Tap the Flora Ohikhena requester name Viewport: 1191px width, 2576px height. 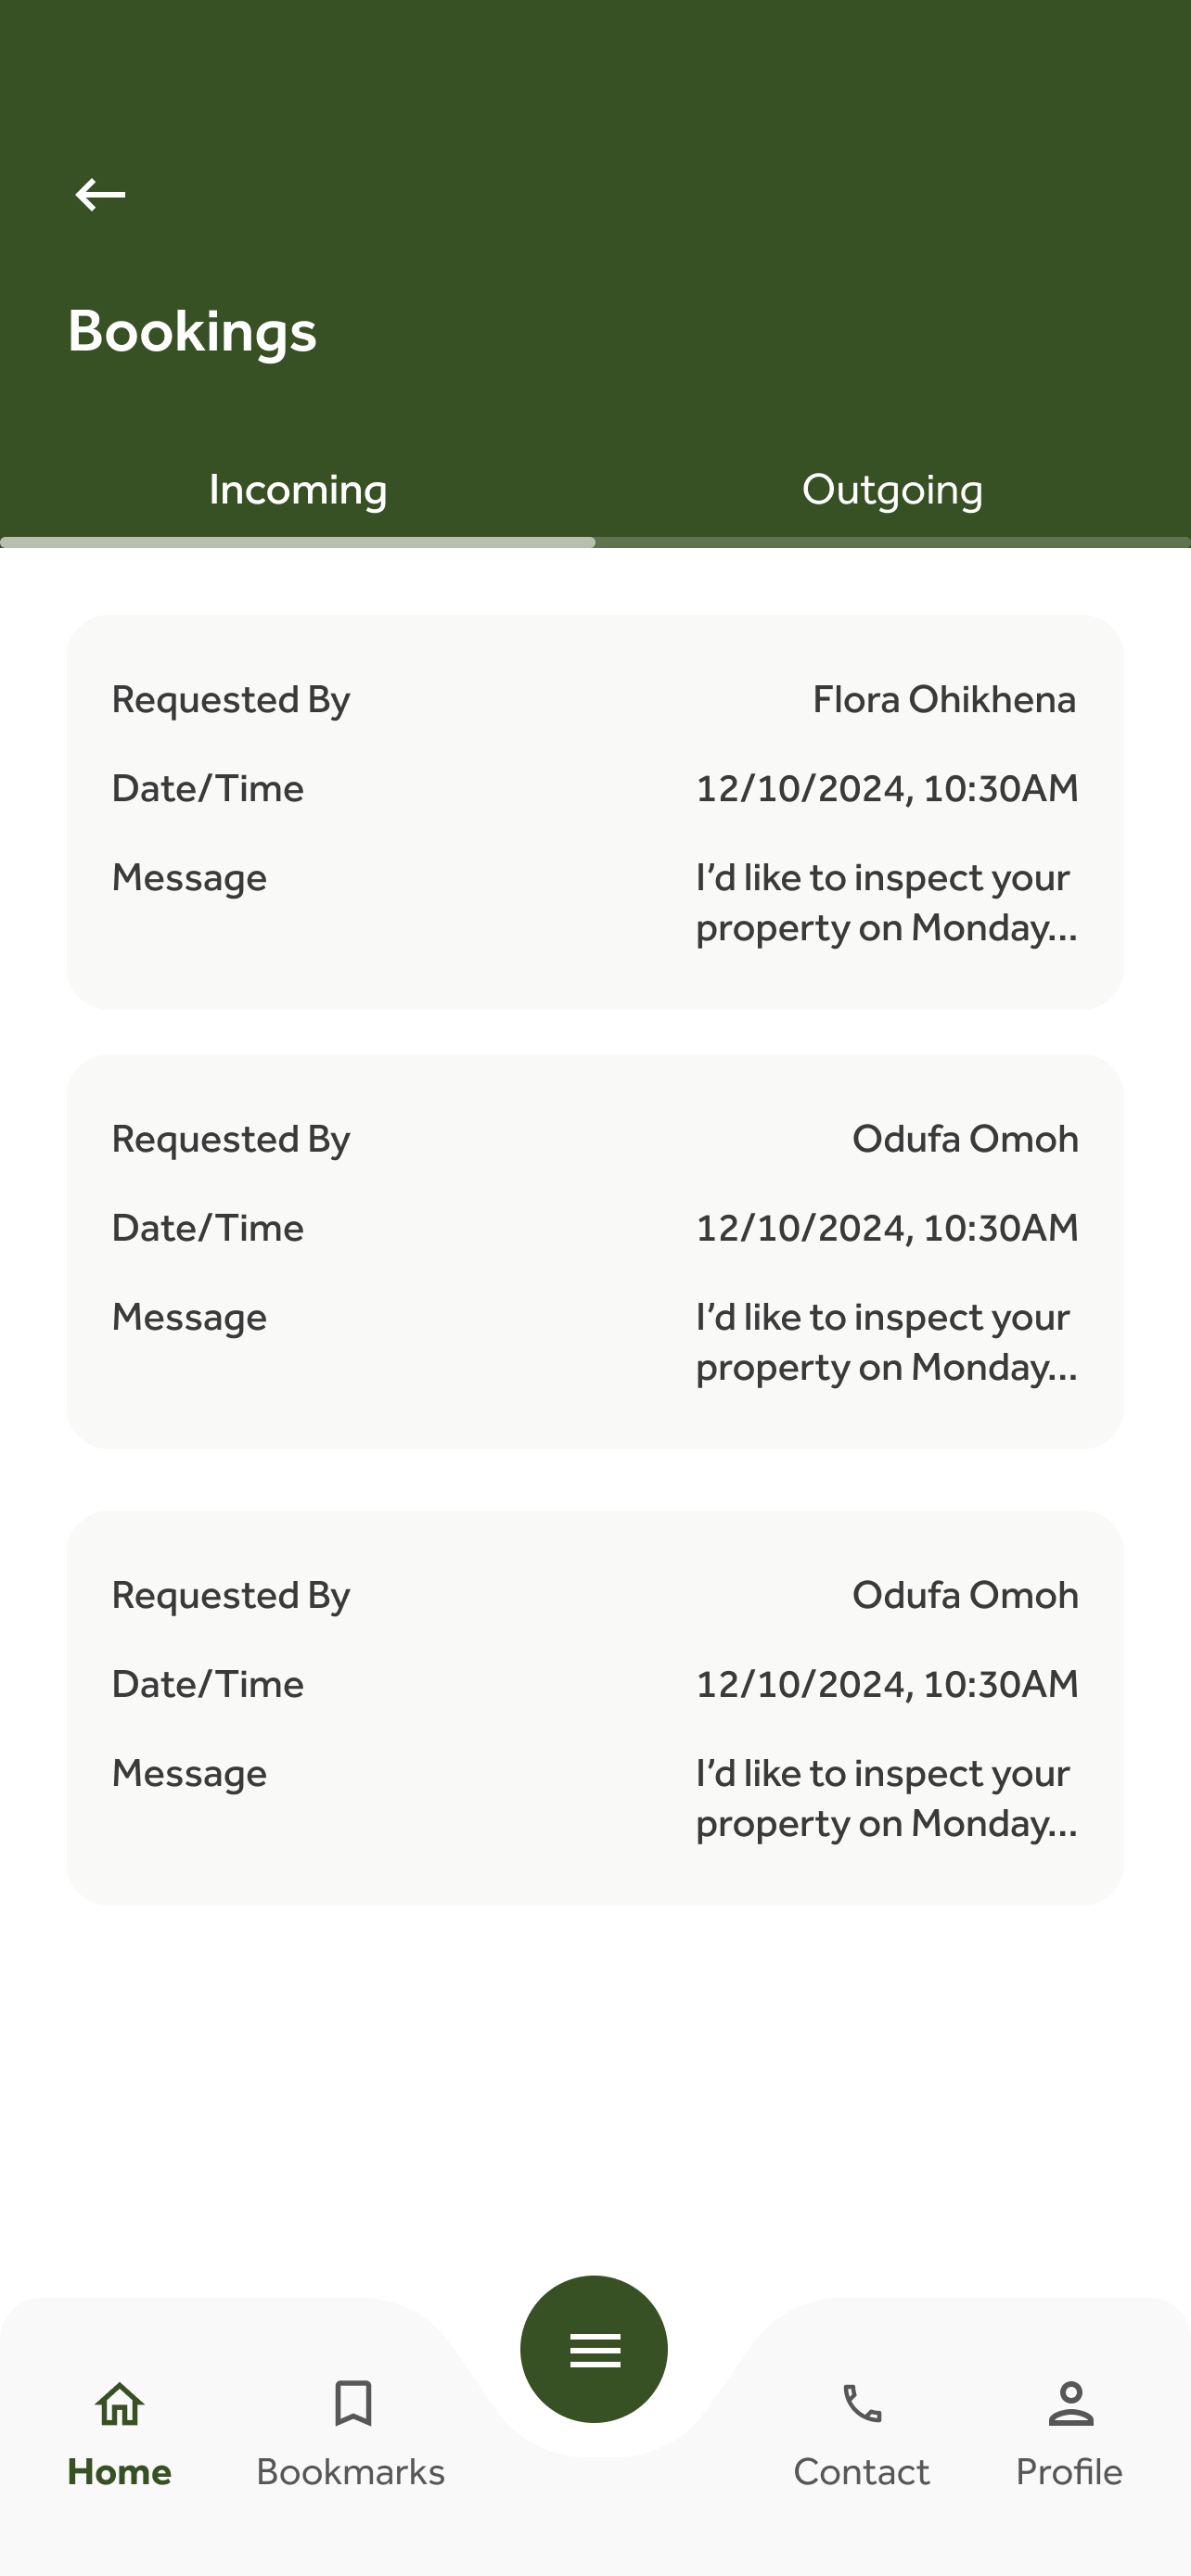[944, 700]
